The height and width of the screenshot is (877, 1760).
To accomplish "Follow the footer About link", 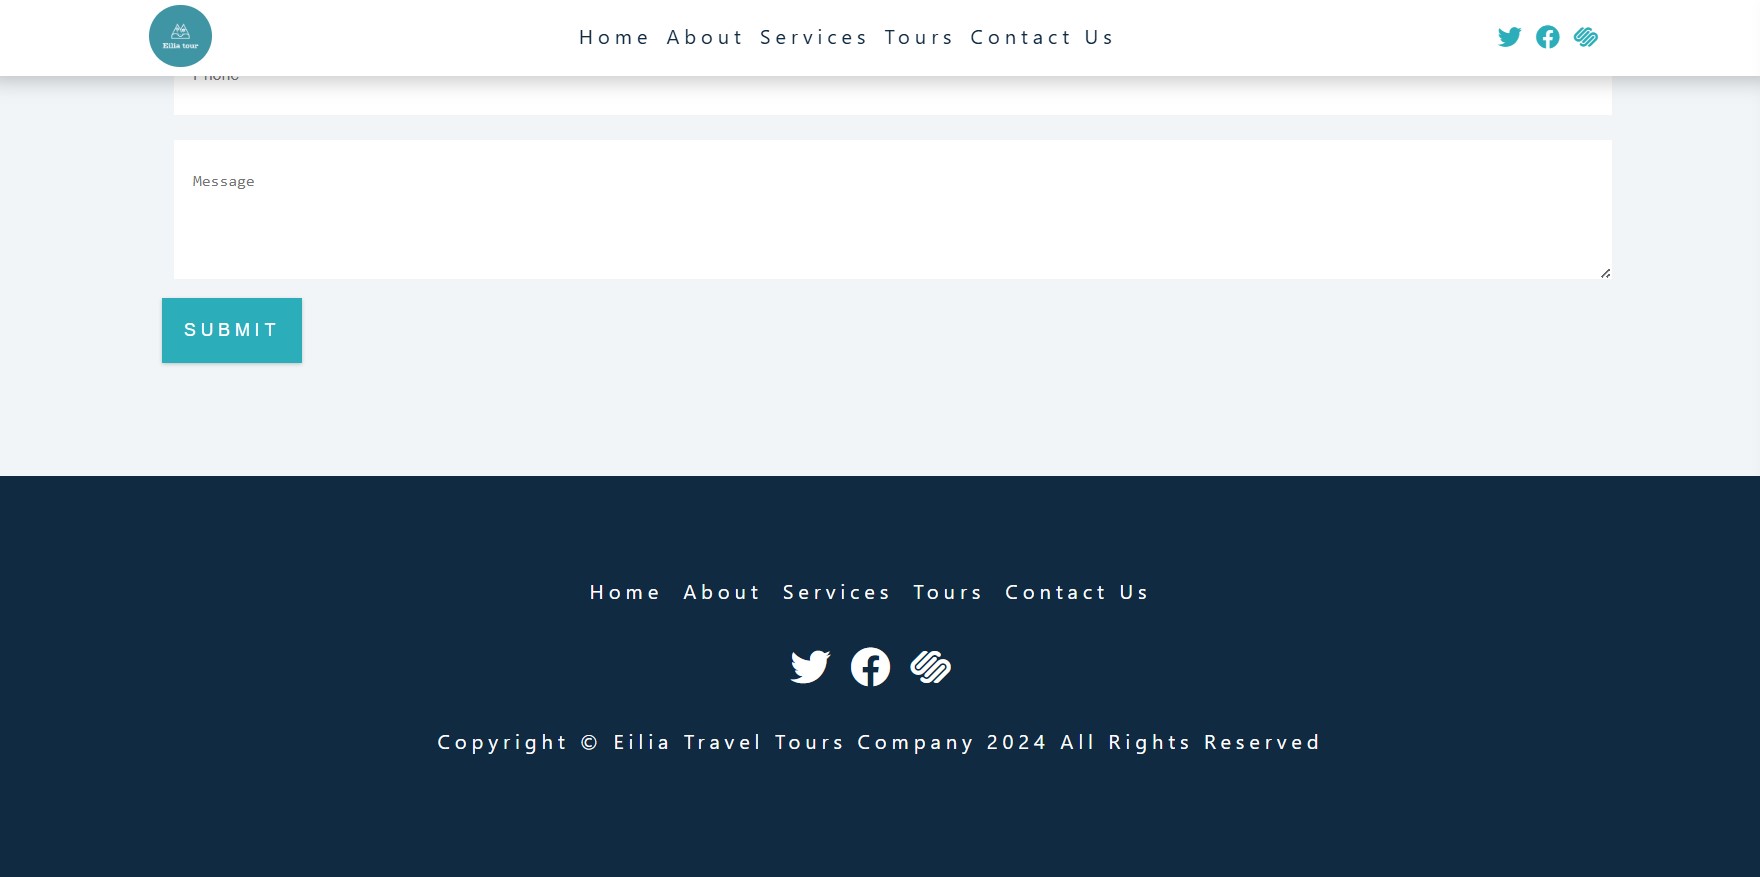I will click(721, 592).
